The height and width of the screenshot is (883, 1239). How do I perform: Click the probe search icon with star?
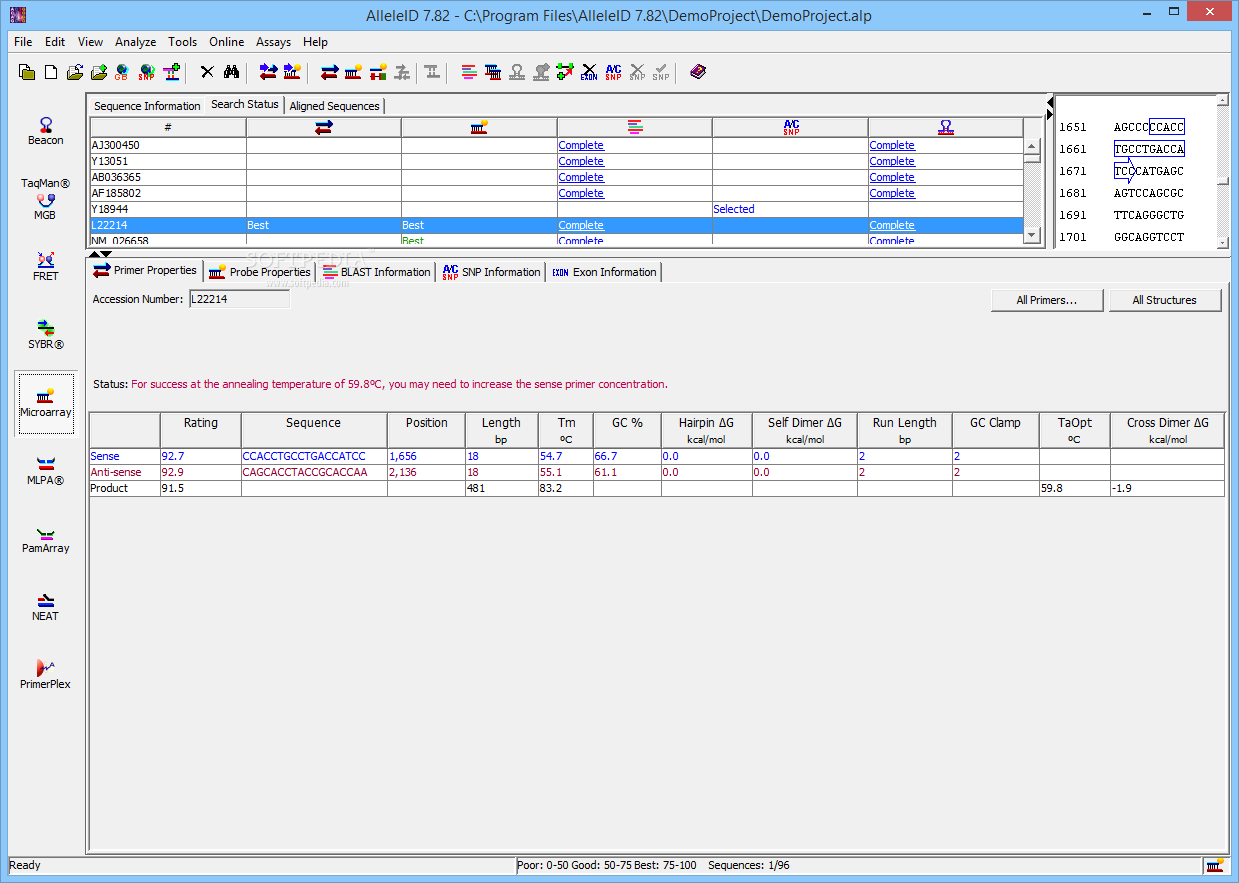[x=292, y=72]
